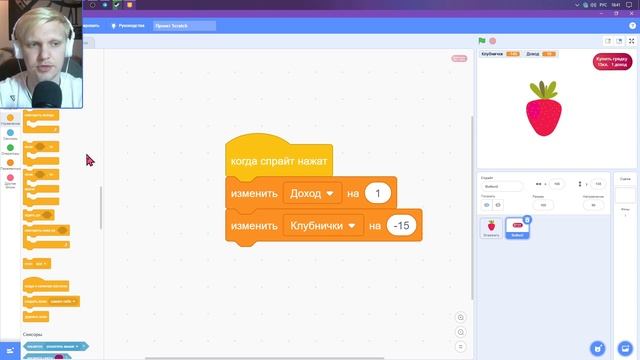This screenshot has height=360, width=640.
Task: Open the choose a sprite button
Action: [x=598, y=349]
